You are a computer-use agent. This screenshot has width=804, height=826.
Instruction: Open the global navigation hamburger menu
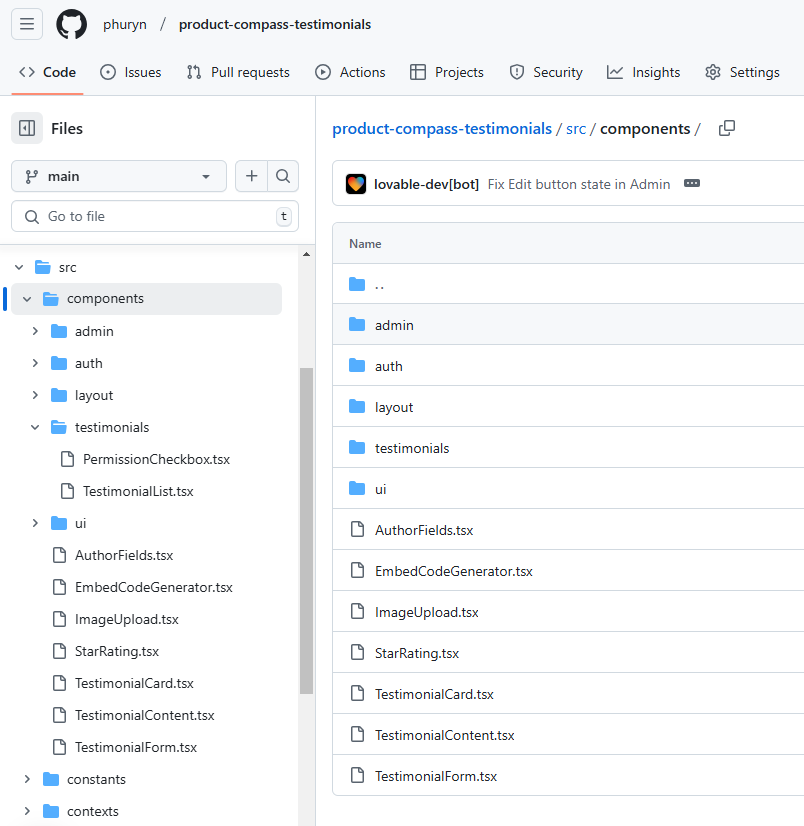point(27,24)
